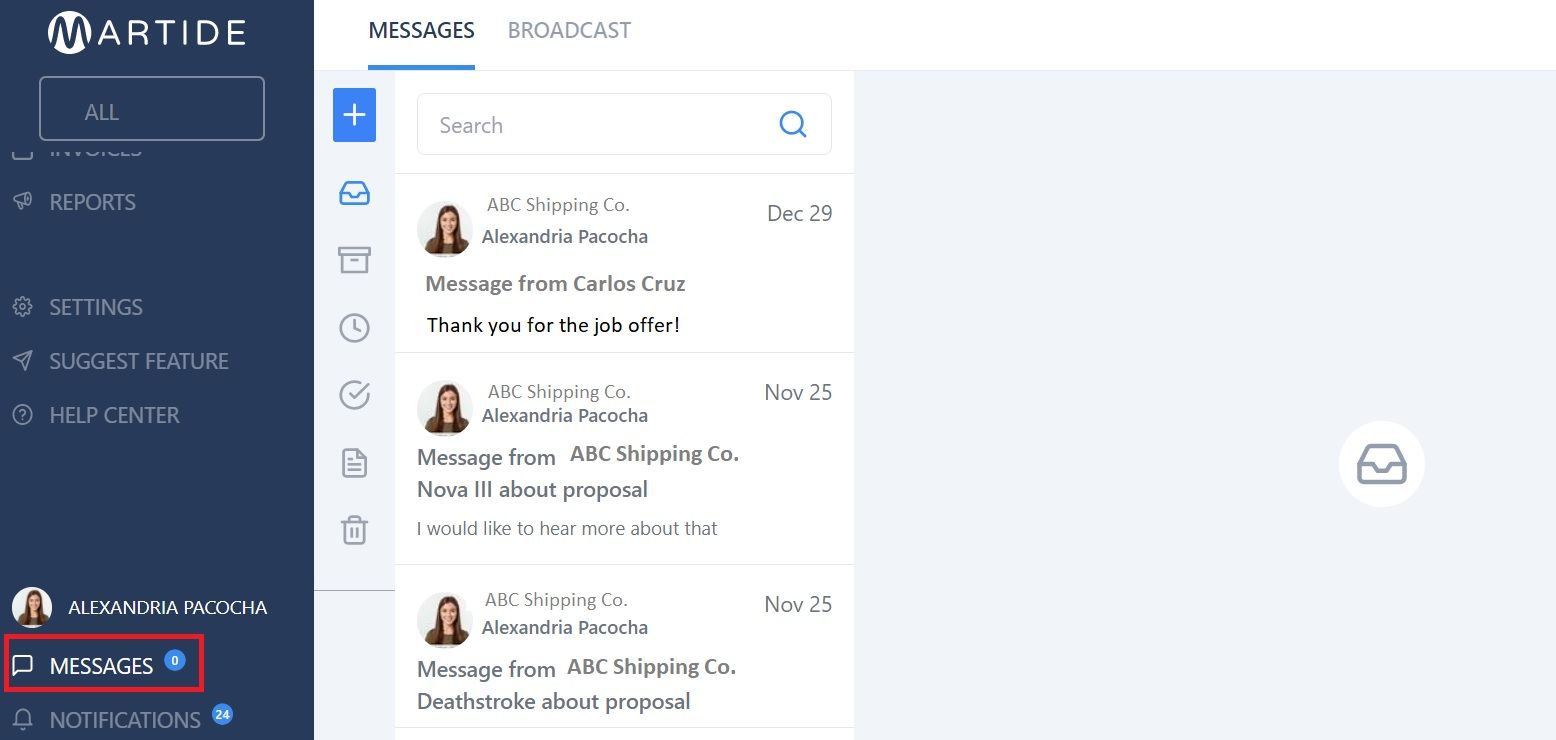
Task: Click avatar on Nova III proposal message
Action: (x=445, y=408)
